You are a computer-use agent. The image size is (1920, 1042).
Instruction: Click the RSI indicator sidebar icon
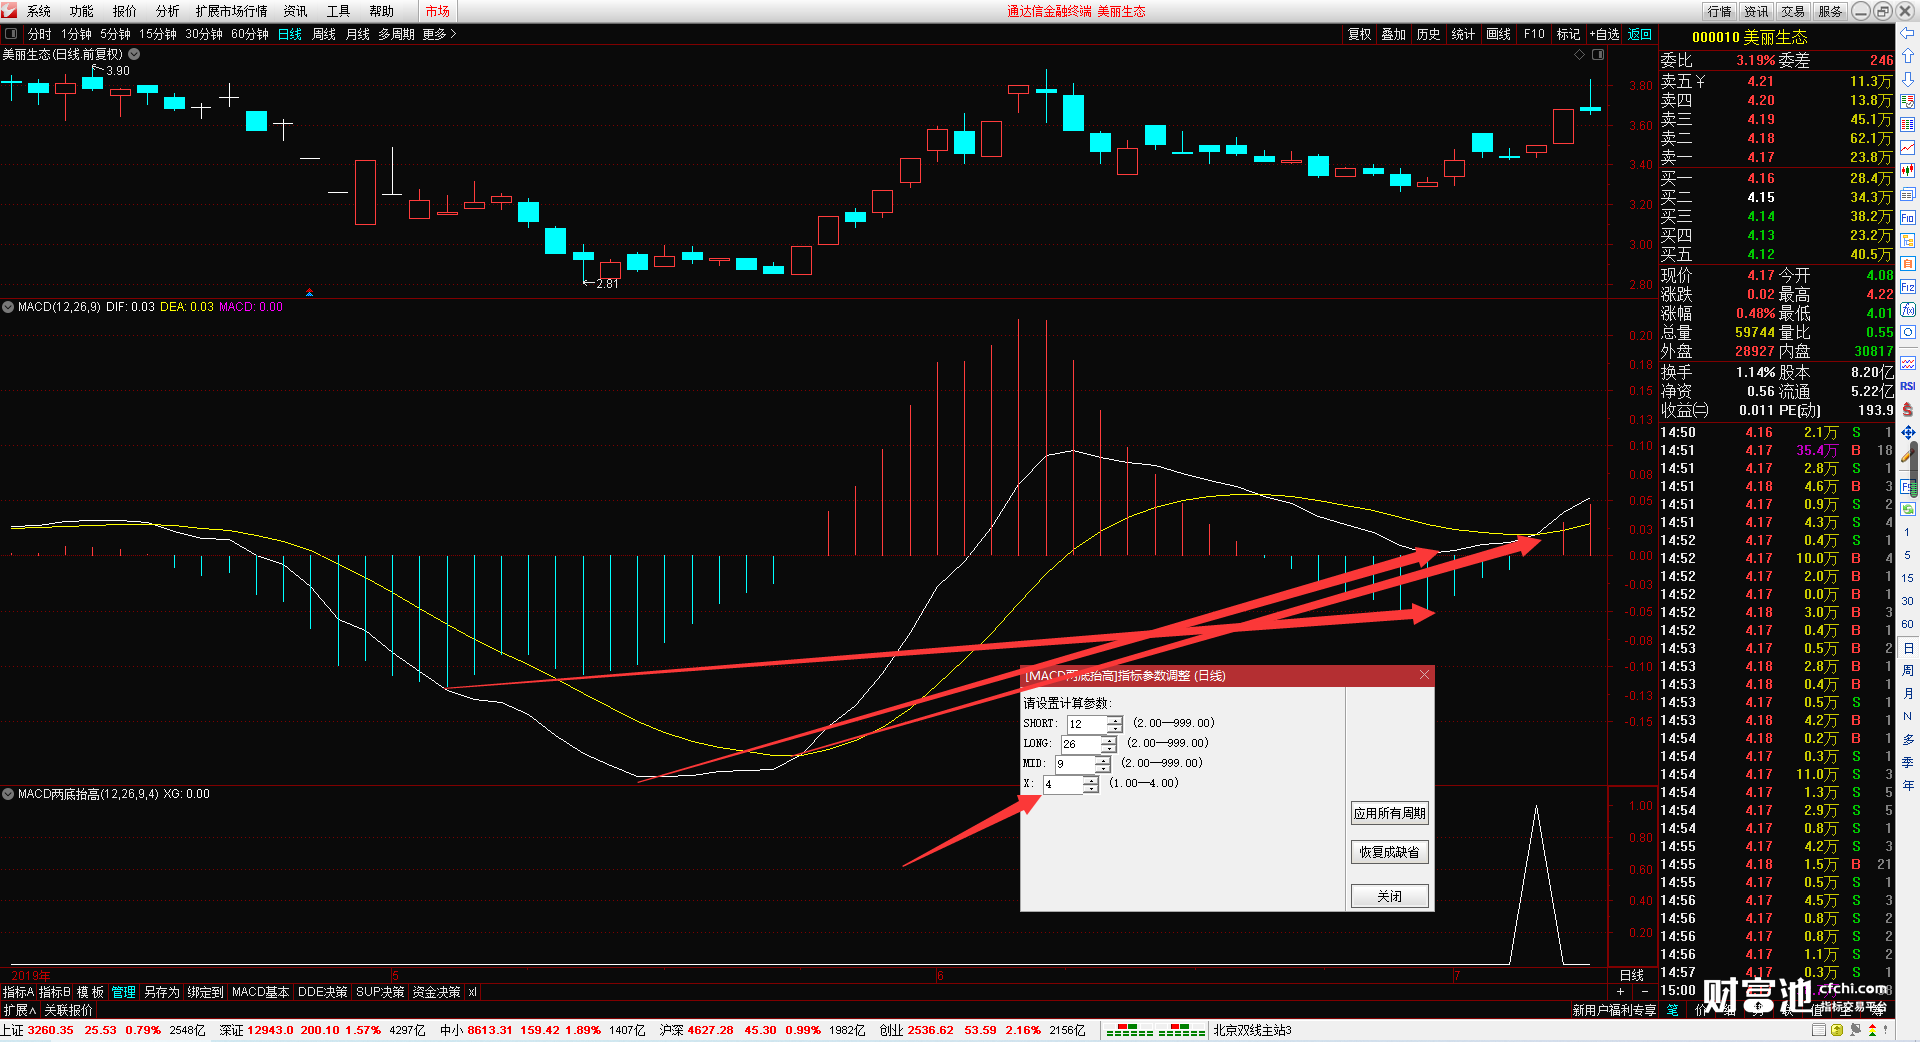1908,386
